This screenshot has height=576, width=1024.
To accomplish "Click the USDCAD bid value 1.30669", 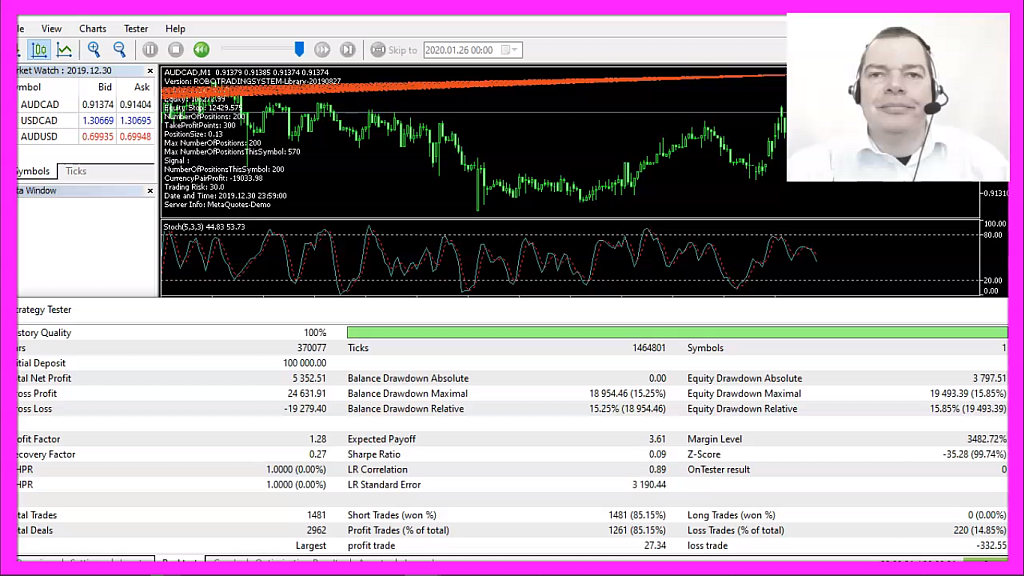I will pos(97,120).
